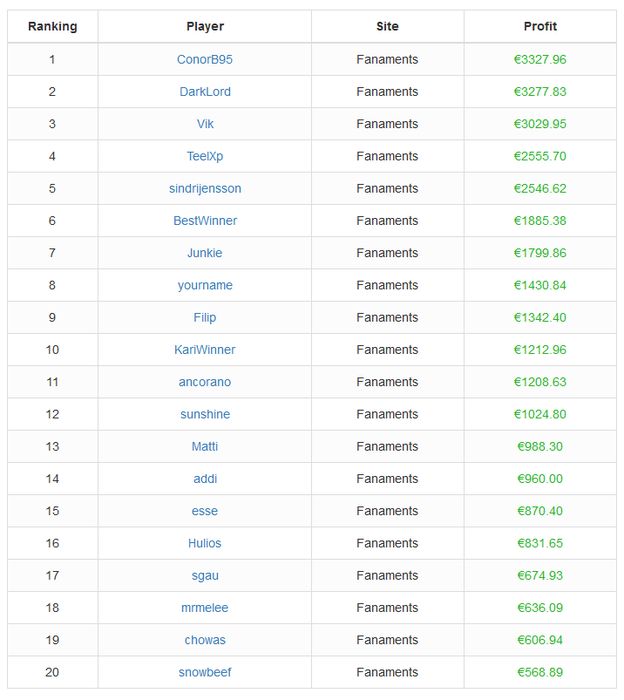The height and width of the screenshot is (700, 624).
Task: Click the Player column header
Action: [x=205, y=26]
